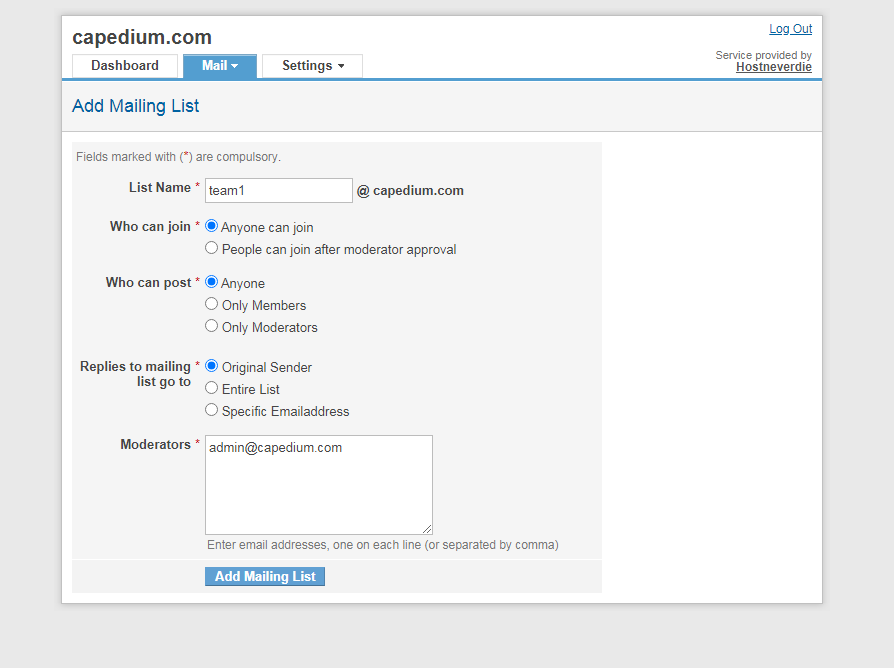
Task: Choose 'Original Sender' for replies
Action: (x=211, y=366)
